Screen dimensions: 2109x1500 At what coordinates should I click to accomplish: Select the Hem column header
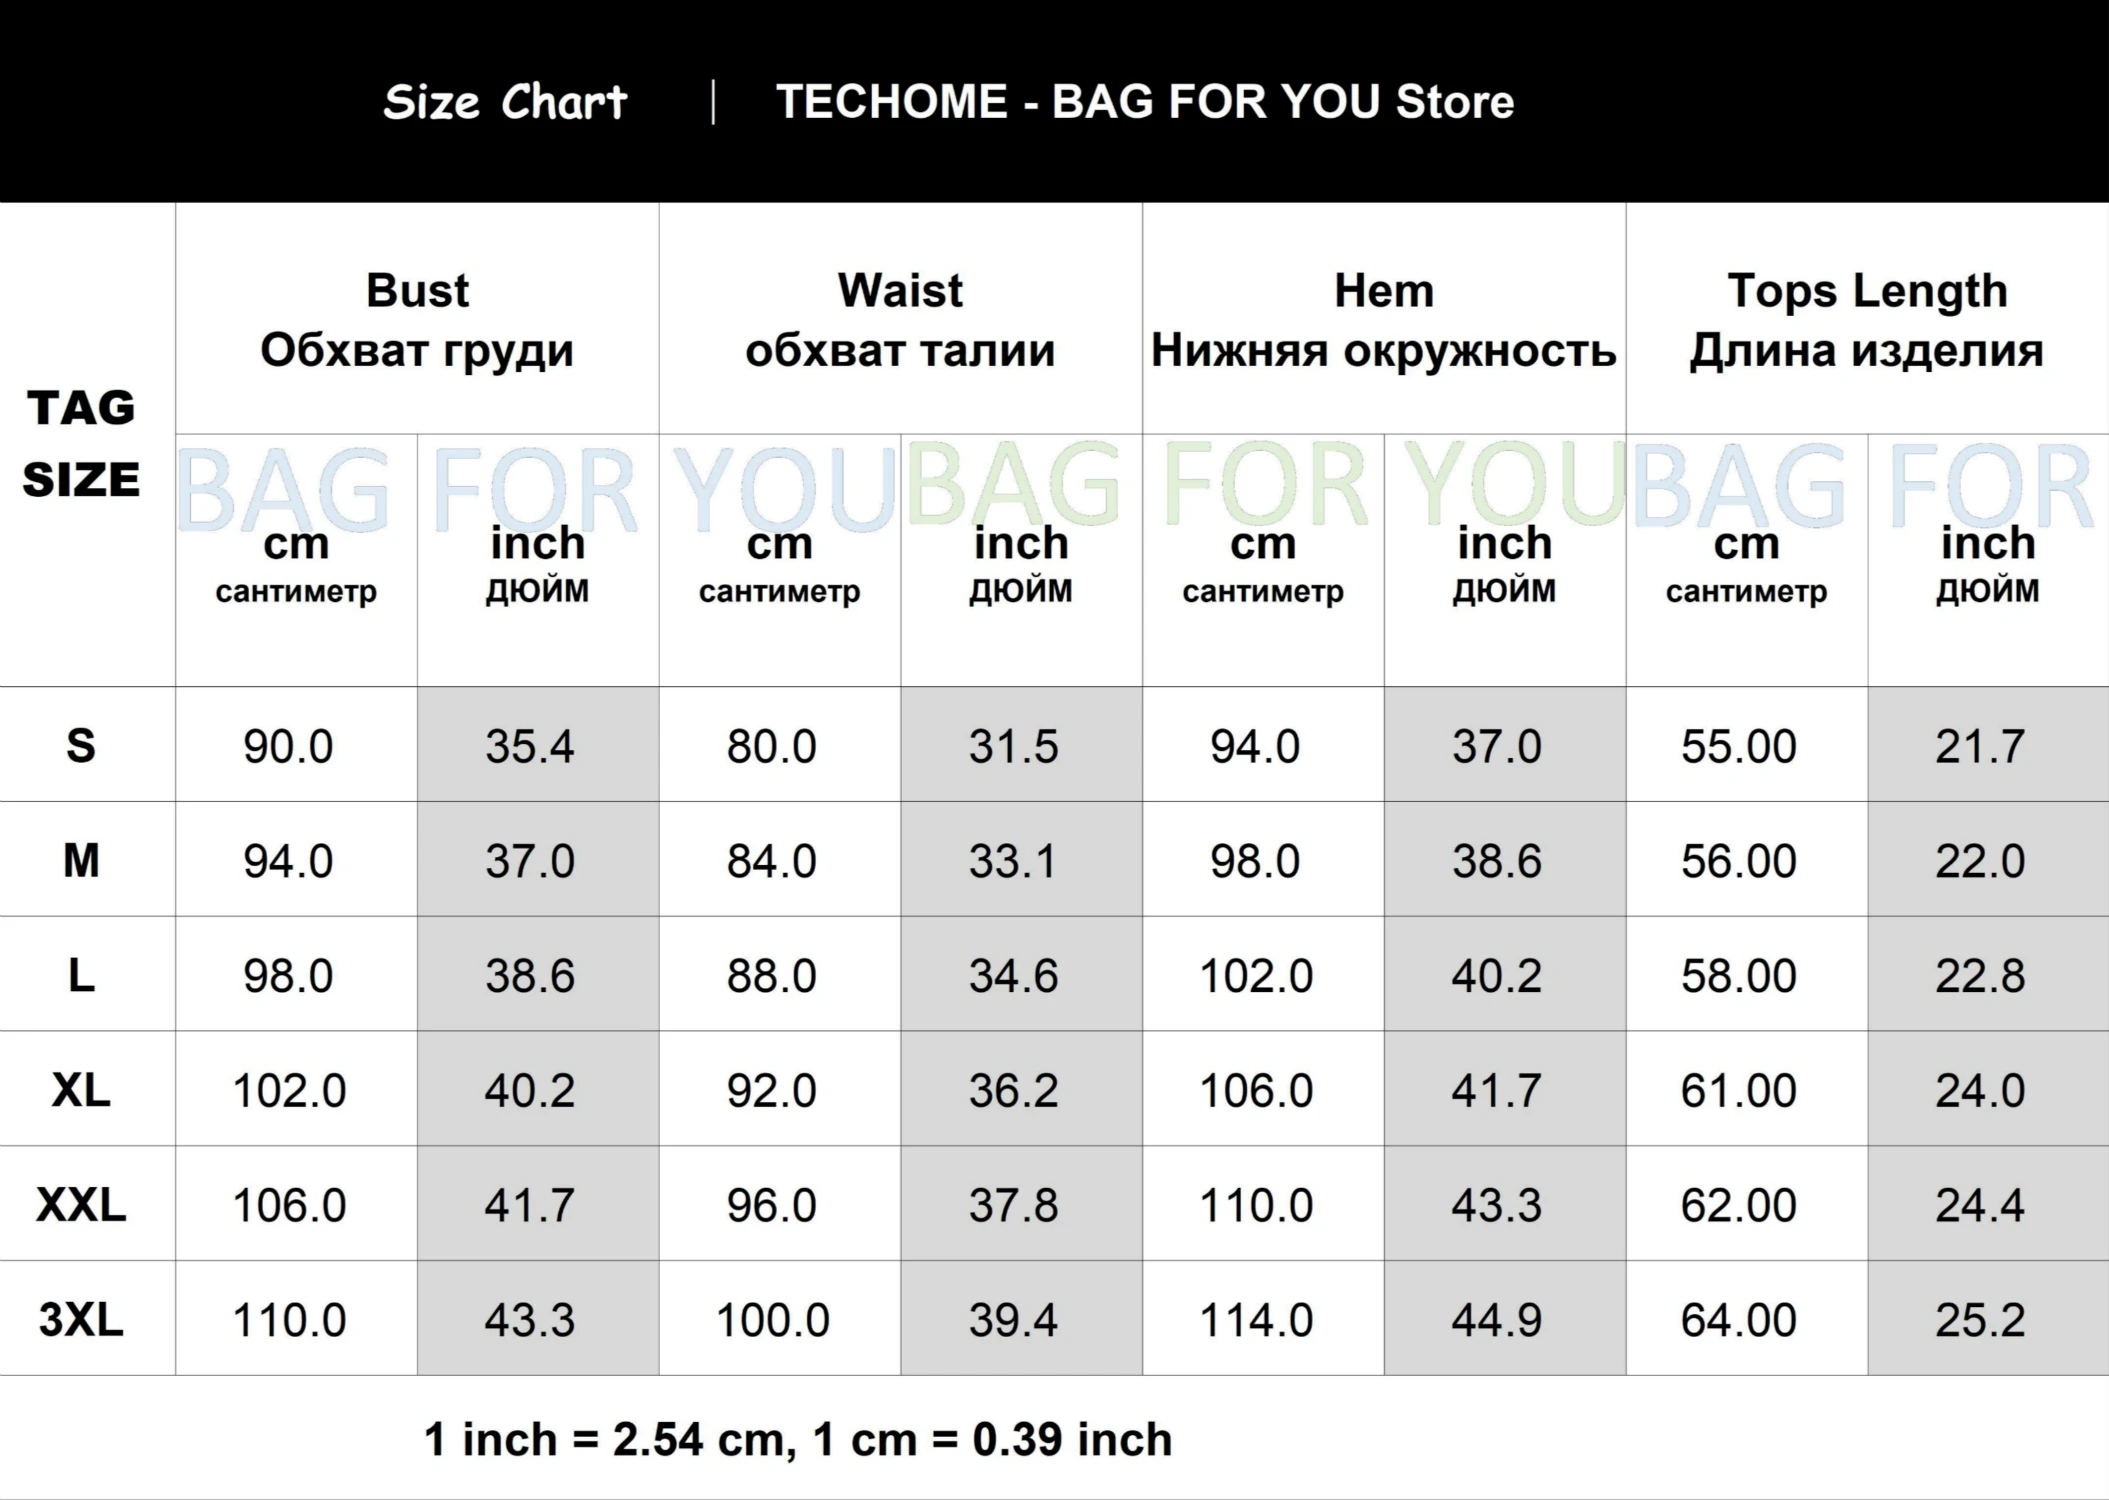(1383, 319)
